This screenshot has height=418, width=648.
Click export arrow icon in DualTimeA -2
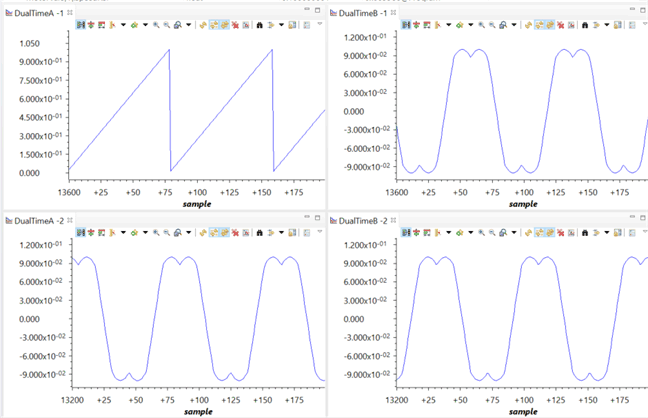[271, 233]
